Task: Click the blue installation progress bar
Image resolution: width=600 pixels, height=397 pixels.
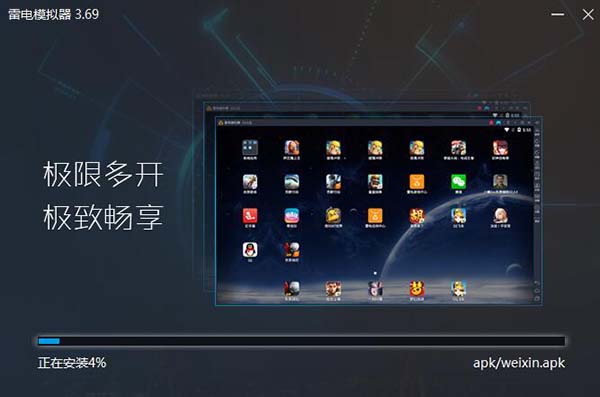Action: coord(301,341)
